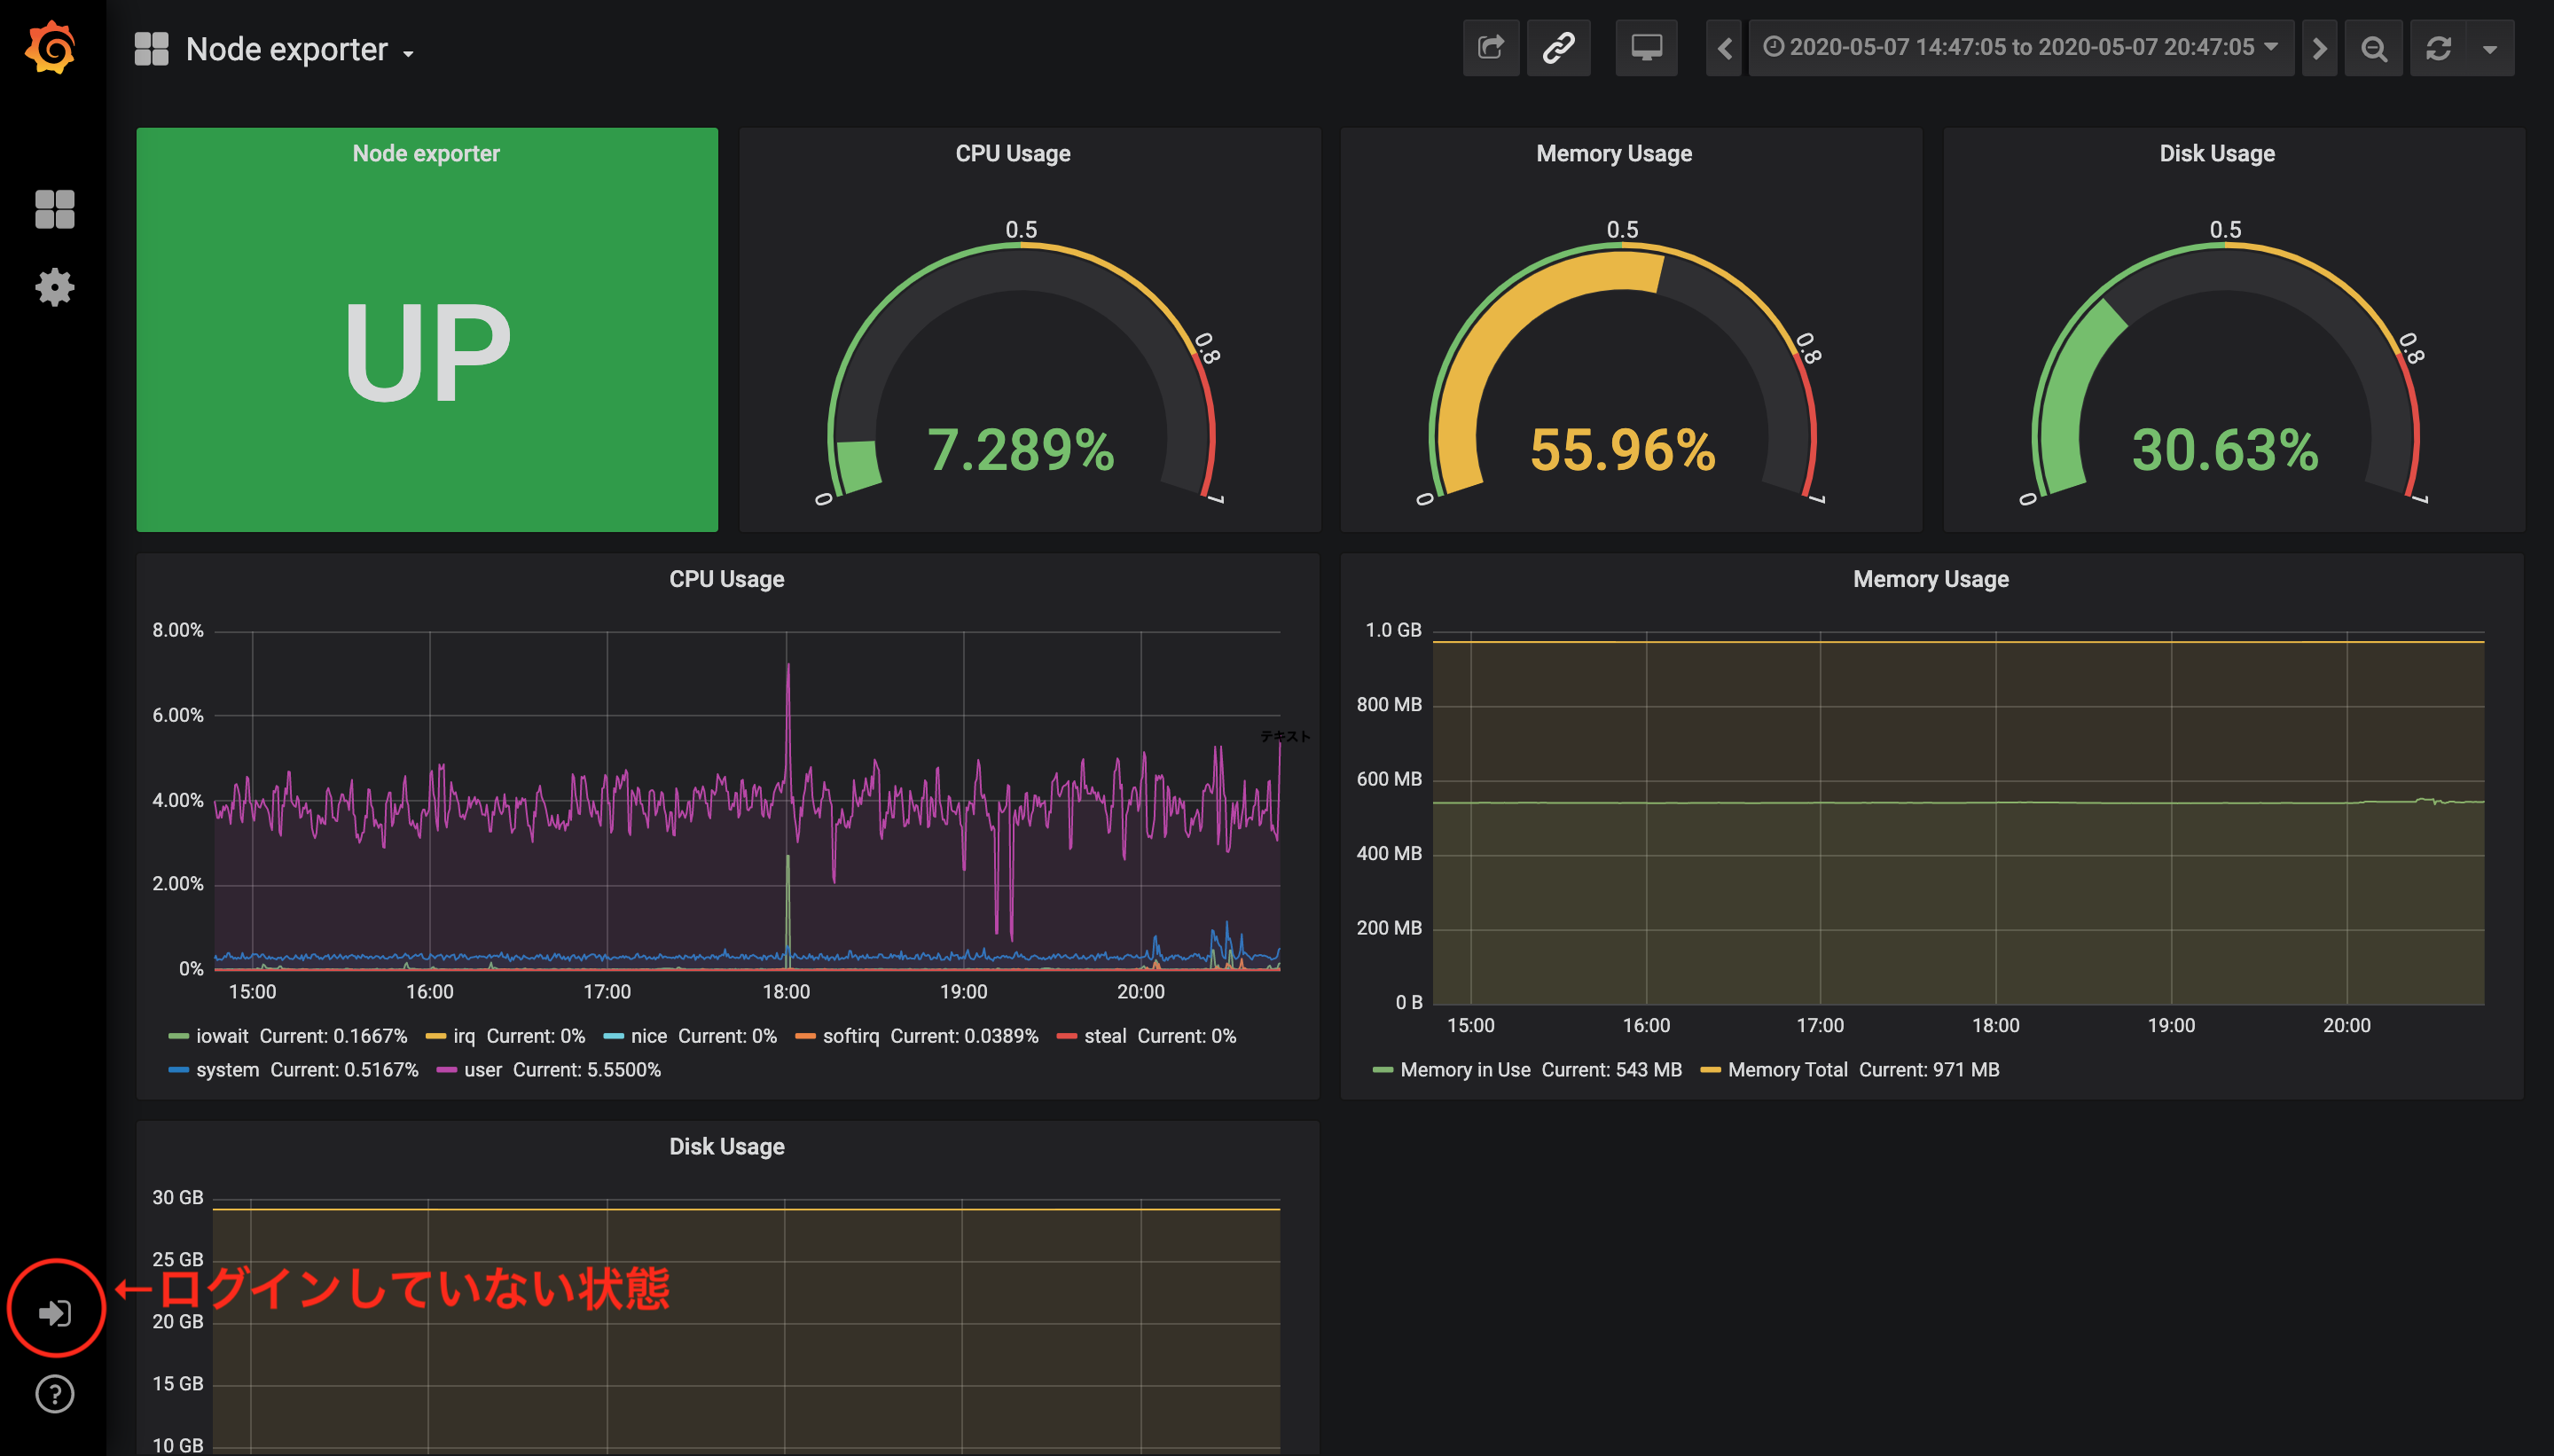Toggle the softirq series in the legend
Image resolution: width=2554 pixels, height=1456 pixels.
pyautogui.click(x=851, y=1036)
